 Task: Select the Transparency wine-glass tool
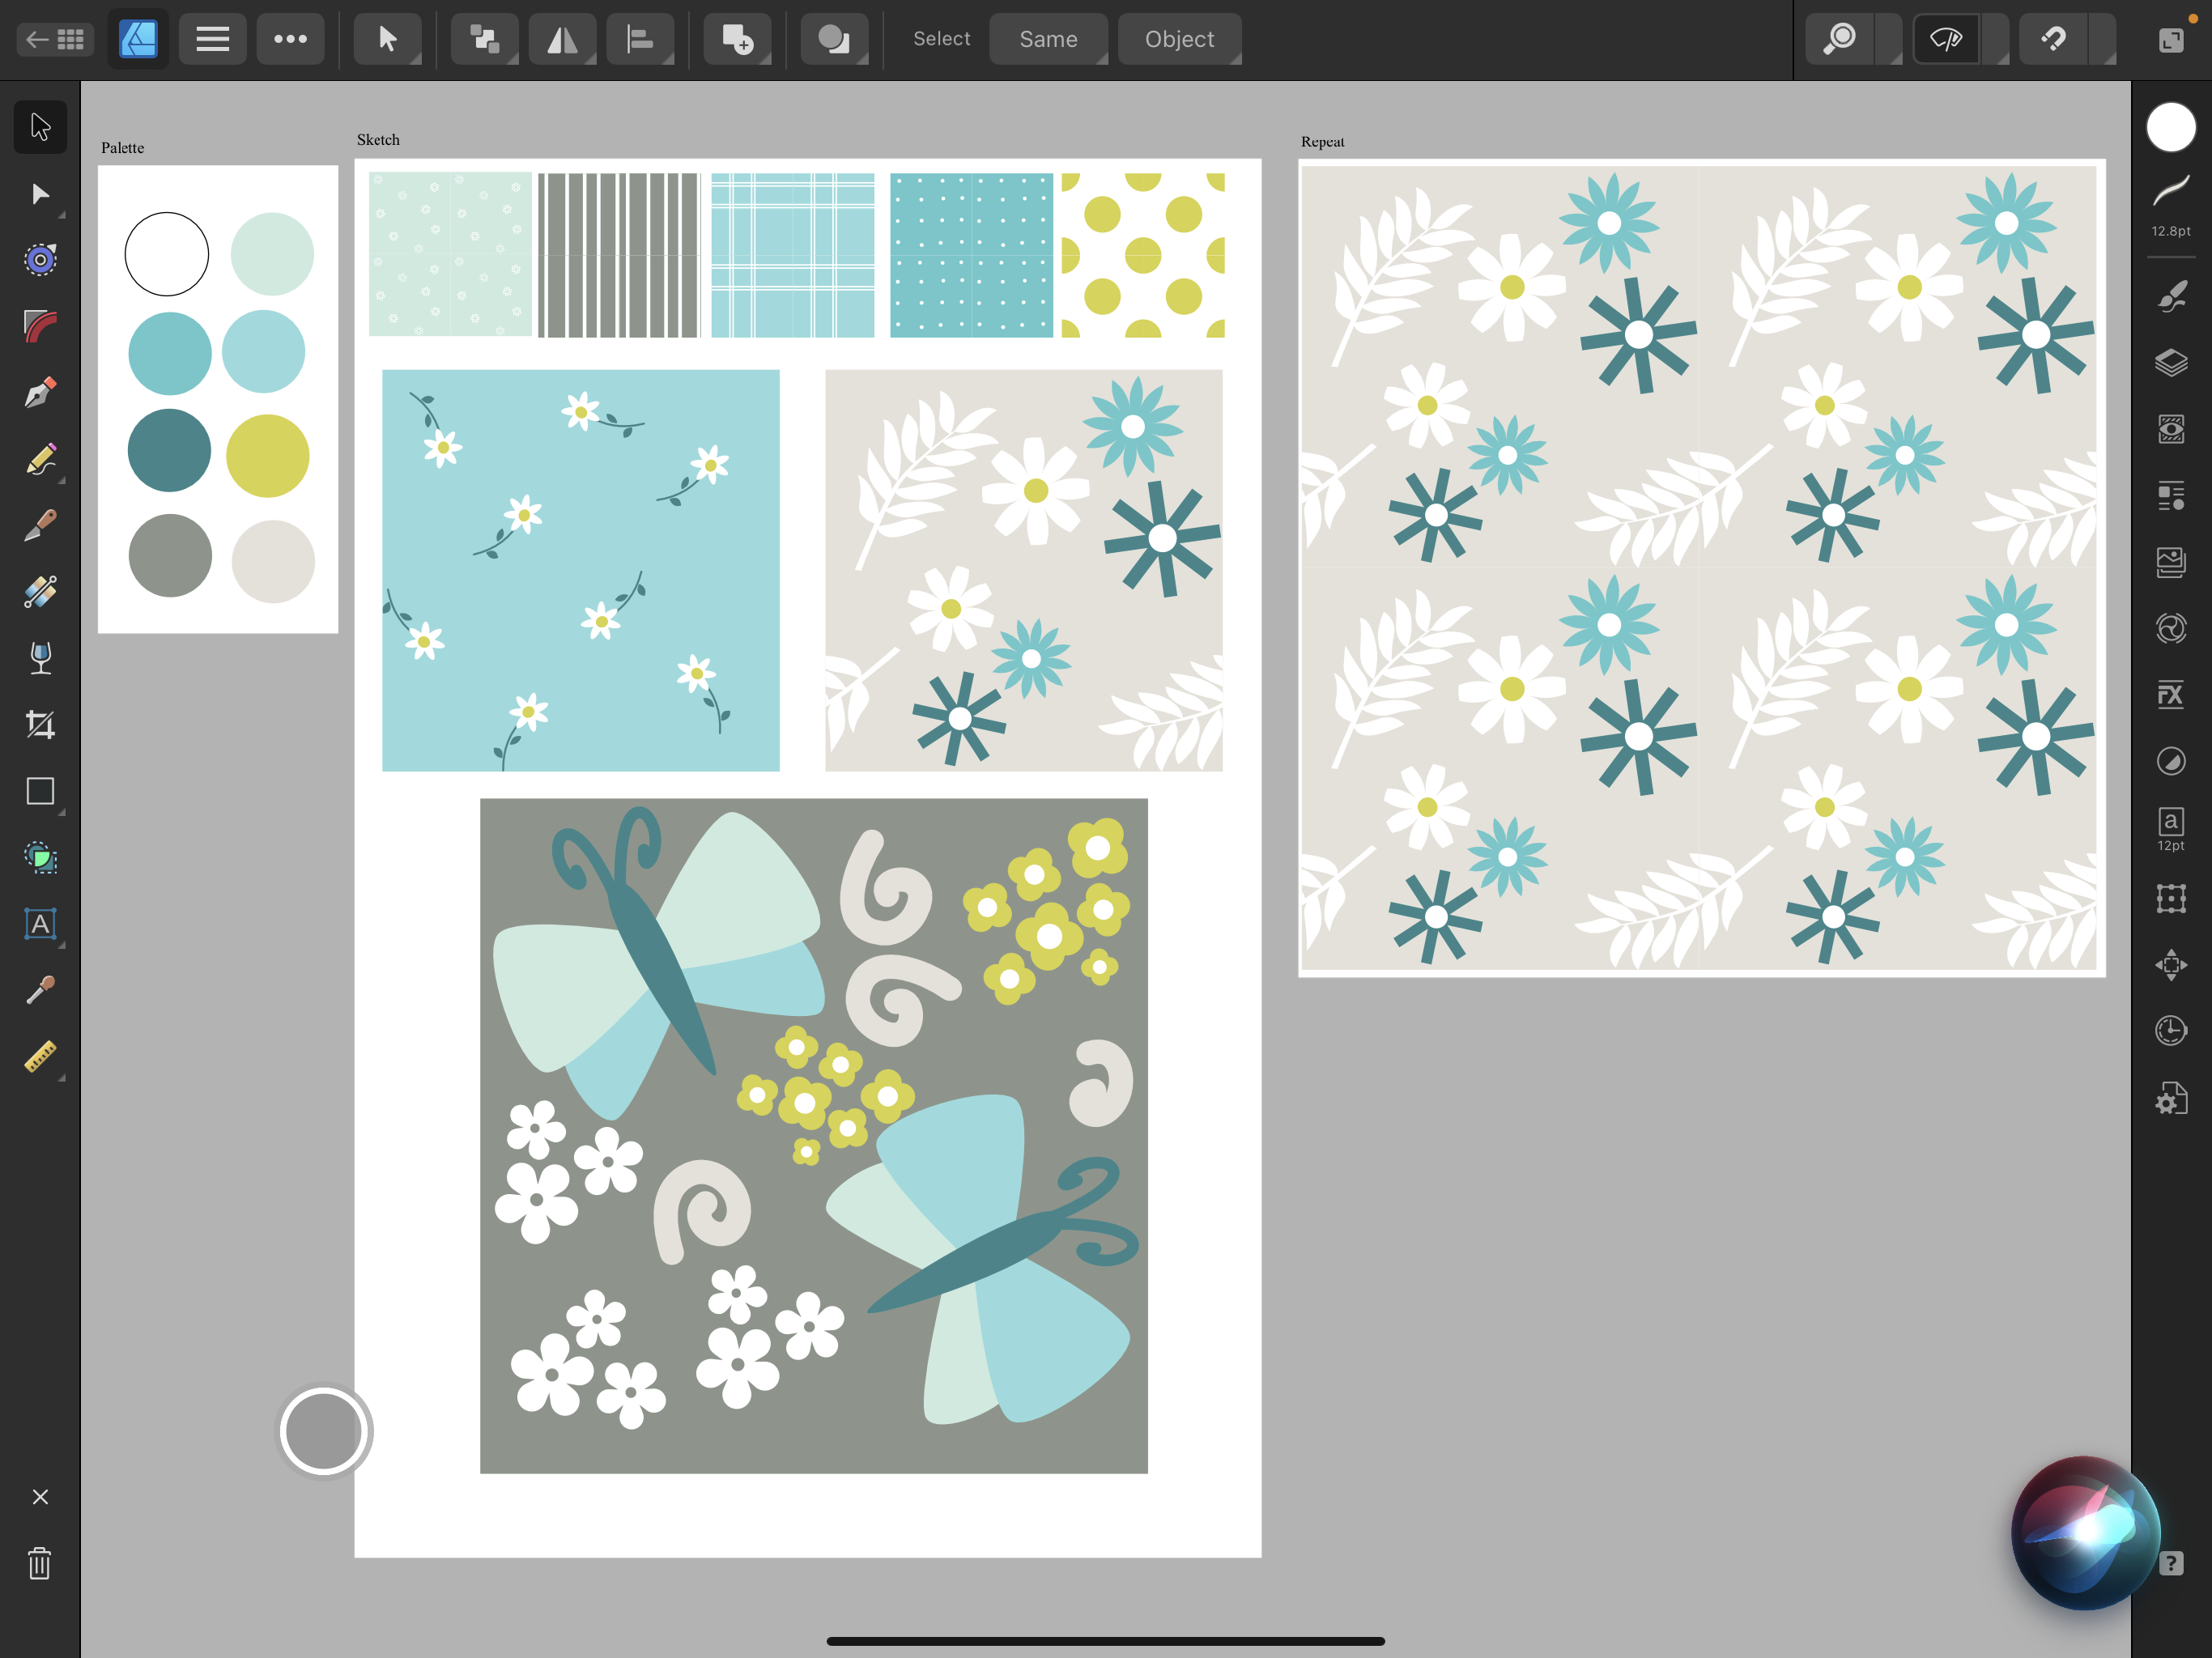coord(40,658)
